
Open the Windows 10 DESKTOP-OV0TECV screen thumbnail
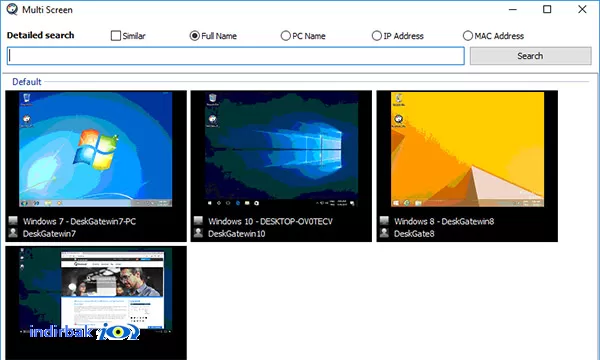[281, 149]
